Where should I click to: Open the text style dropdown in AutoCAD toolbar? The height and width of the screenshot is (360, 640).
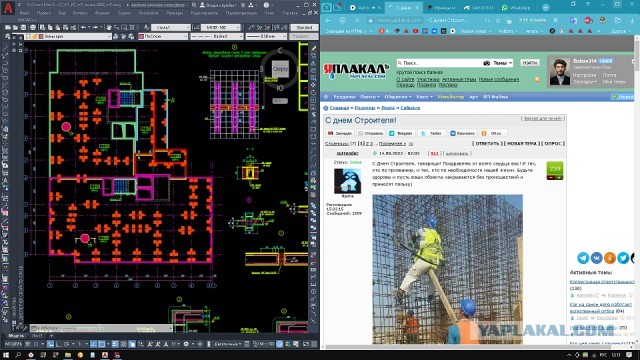[x=170, y=27]
